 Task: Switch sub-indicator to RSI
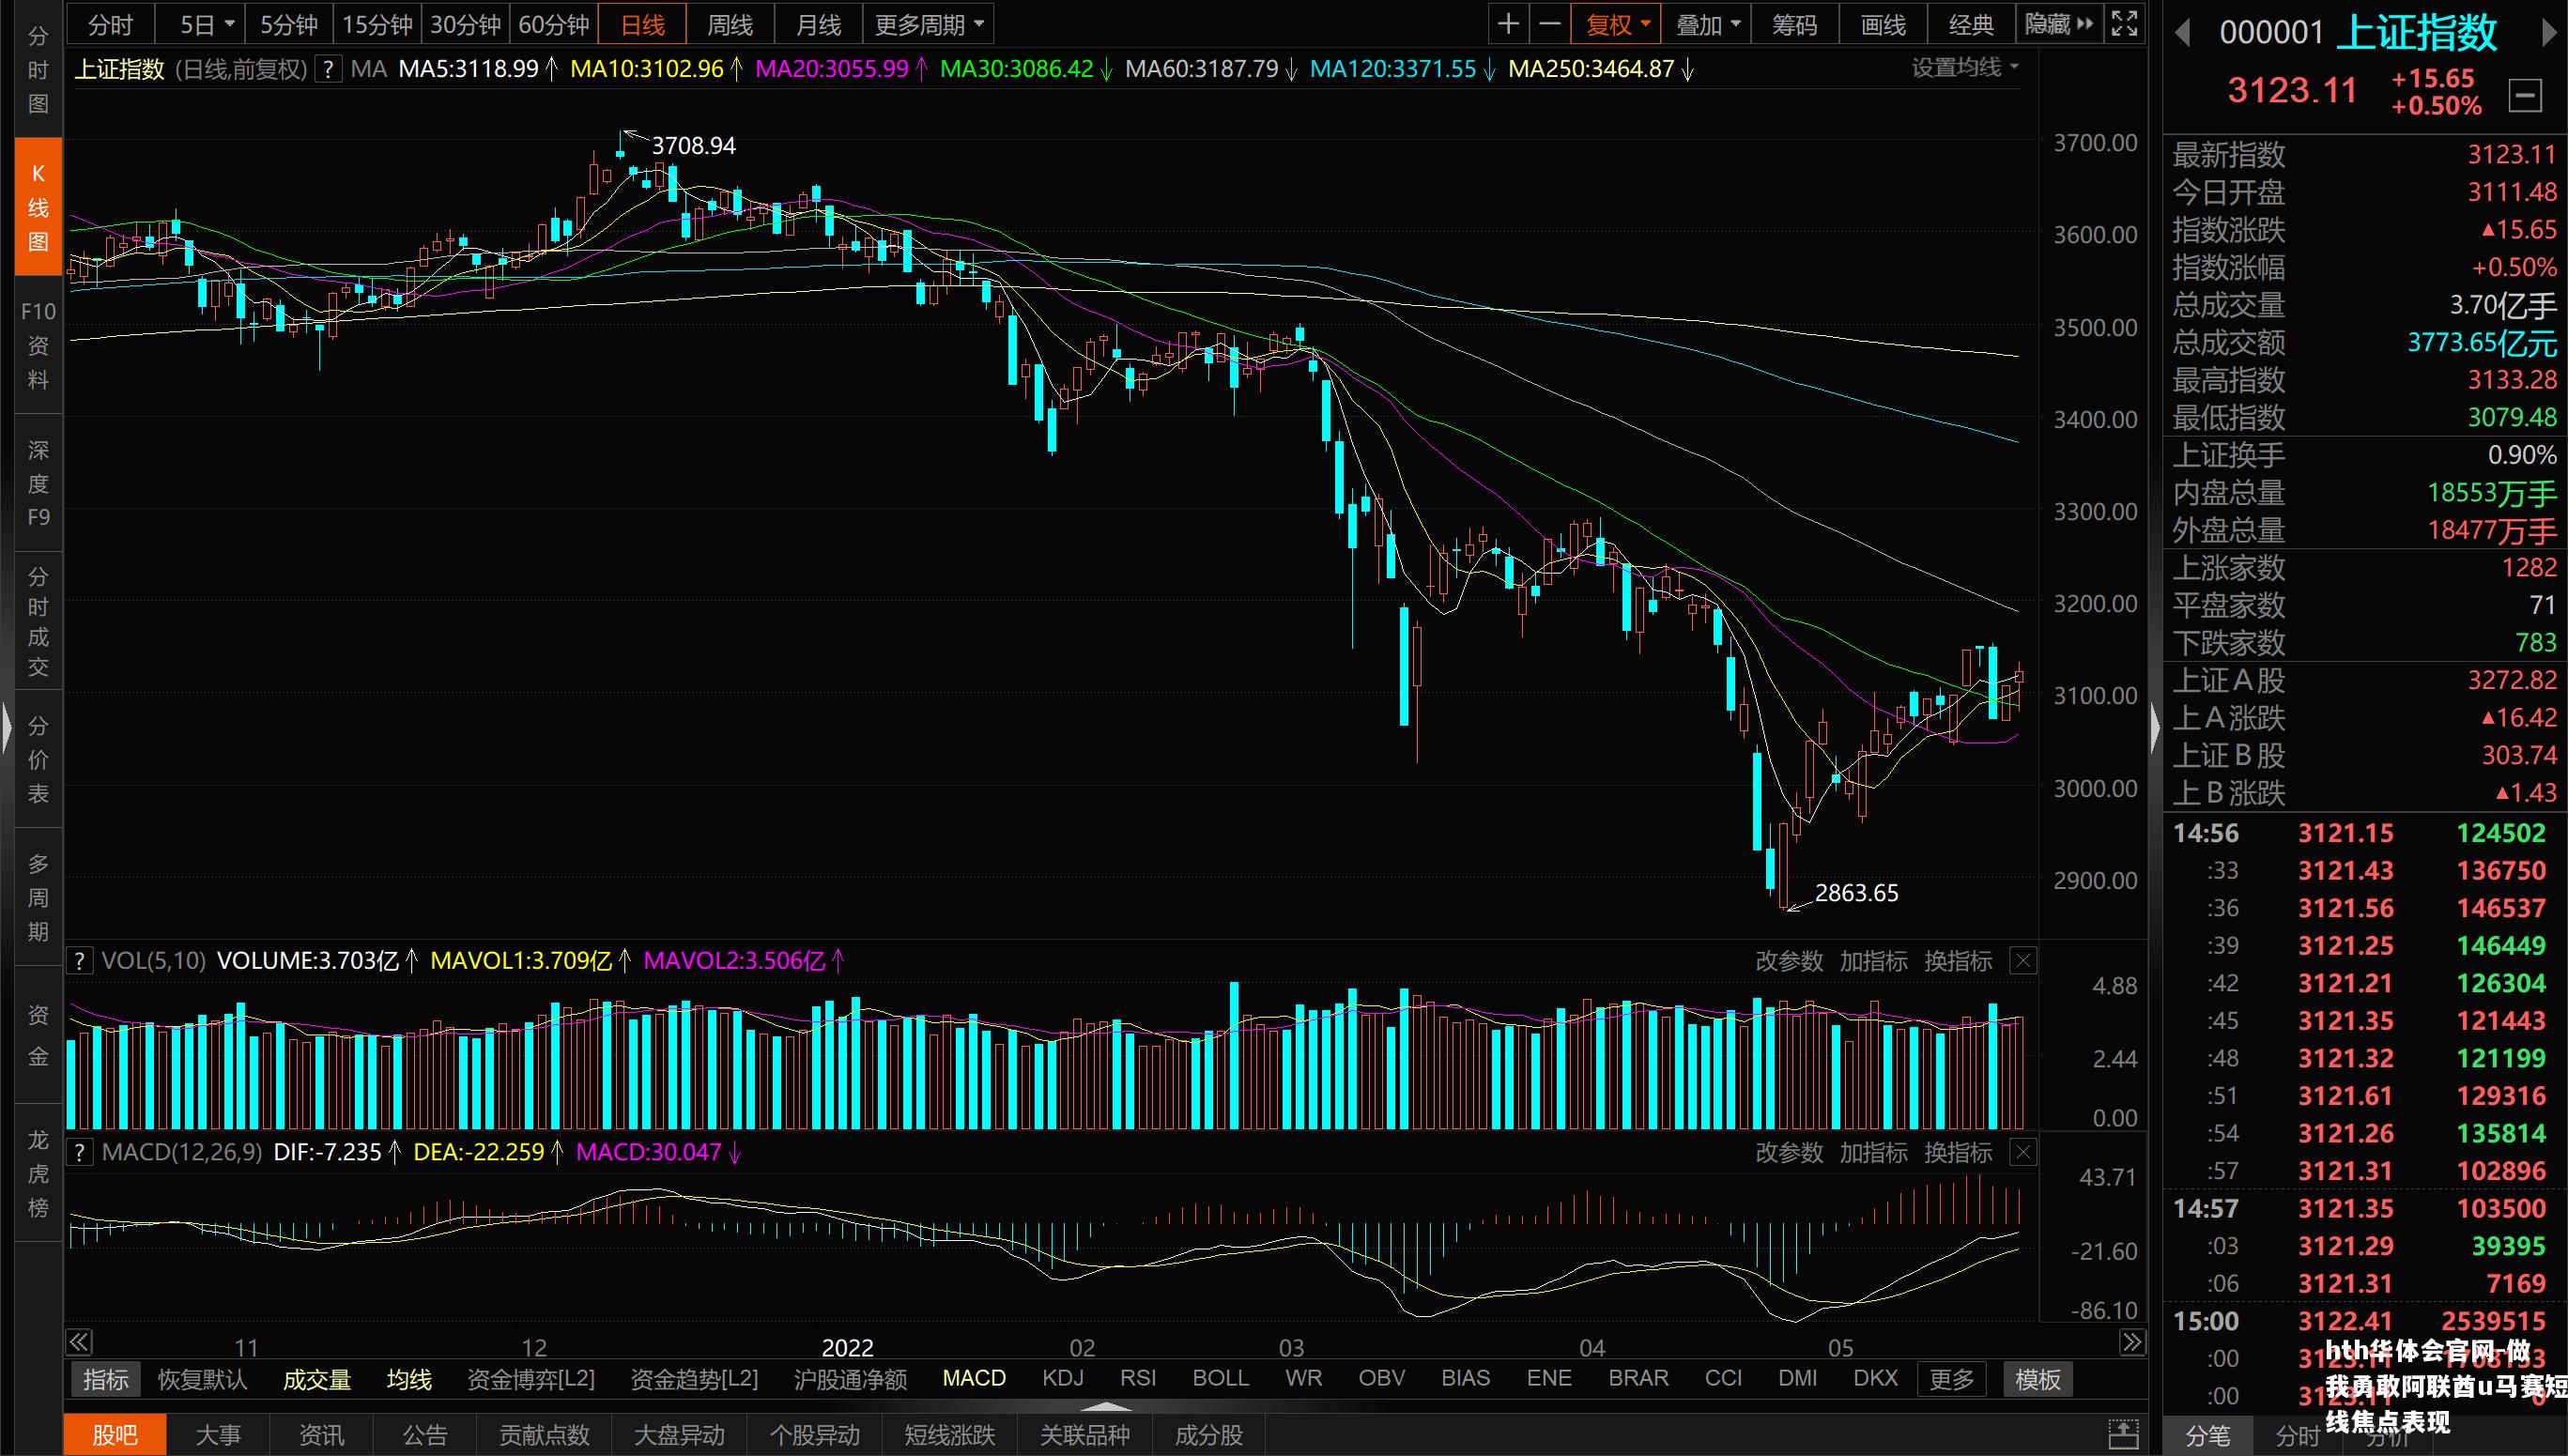(1138, 1378)
